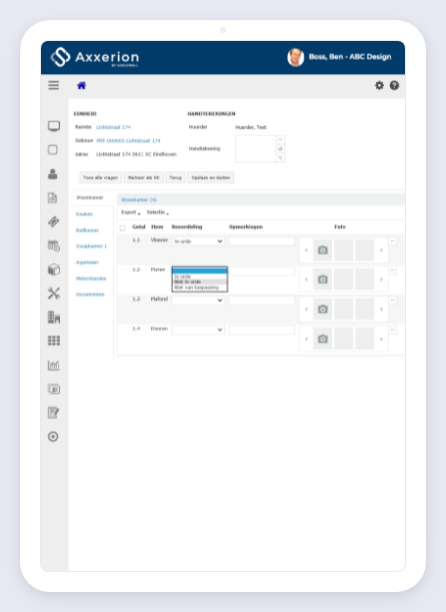Image resolution: width=446 pixels, height=612 pixels.
Task: Open the Export dropdown menu
Action: tap(131, 212)
